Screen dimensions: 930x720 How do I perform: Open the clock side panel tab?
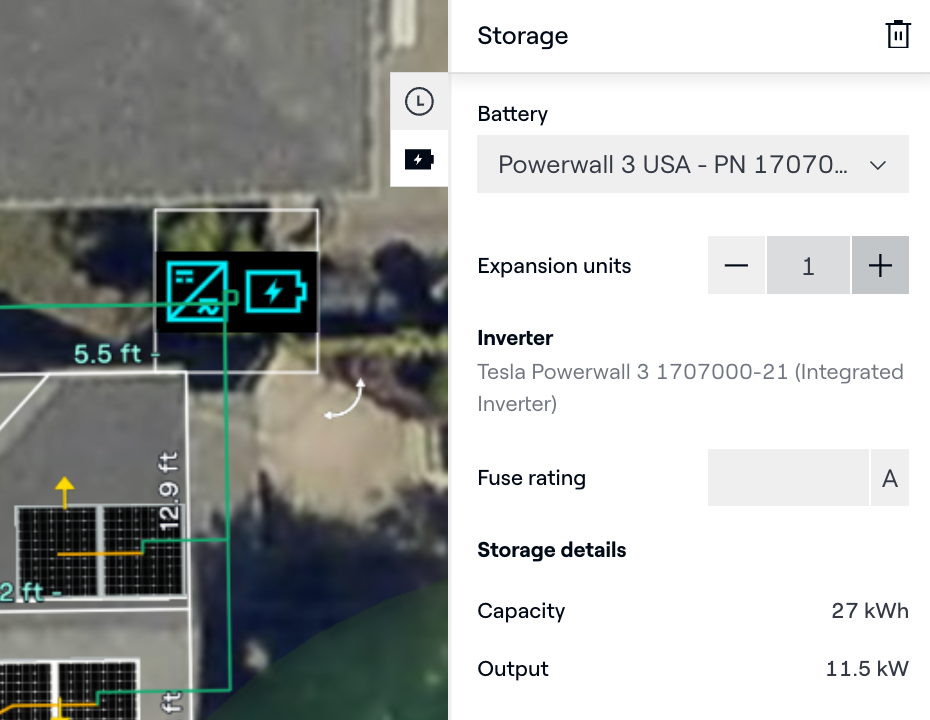(419, 101)
